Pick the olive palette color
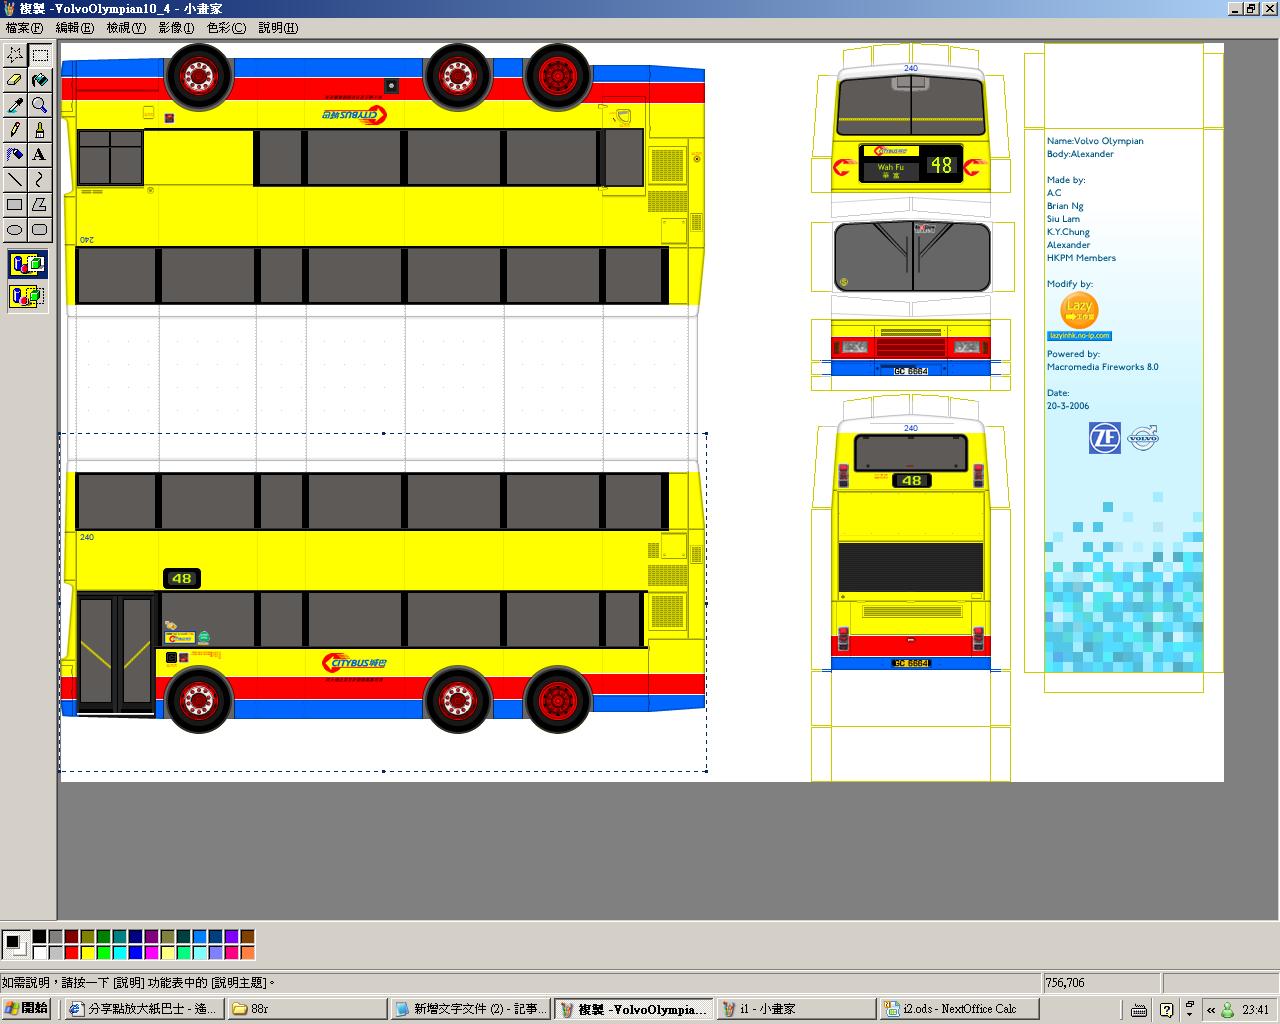Screen dimensions: 1280x1024 click(87, 937)
